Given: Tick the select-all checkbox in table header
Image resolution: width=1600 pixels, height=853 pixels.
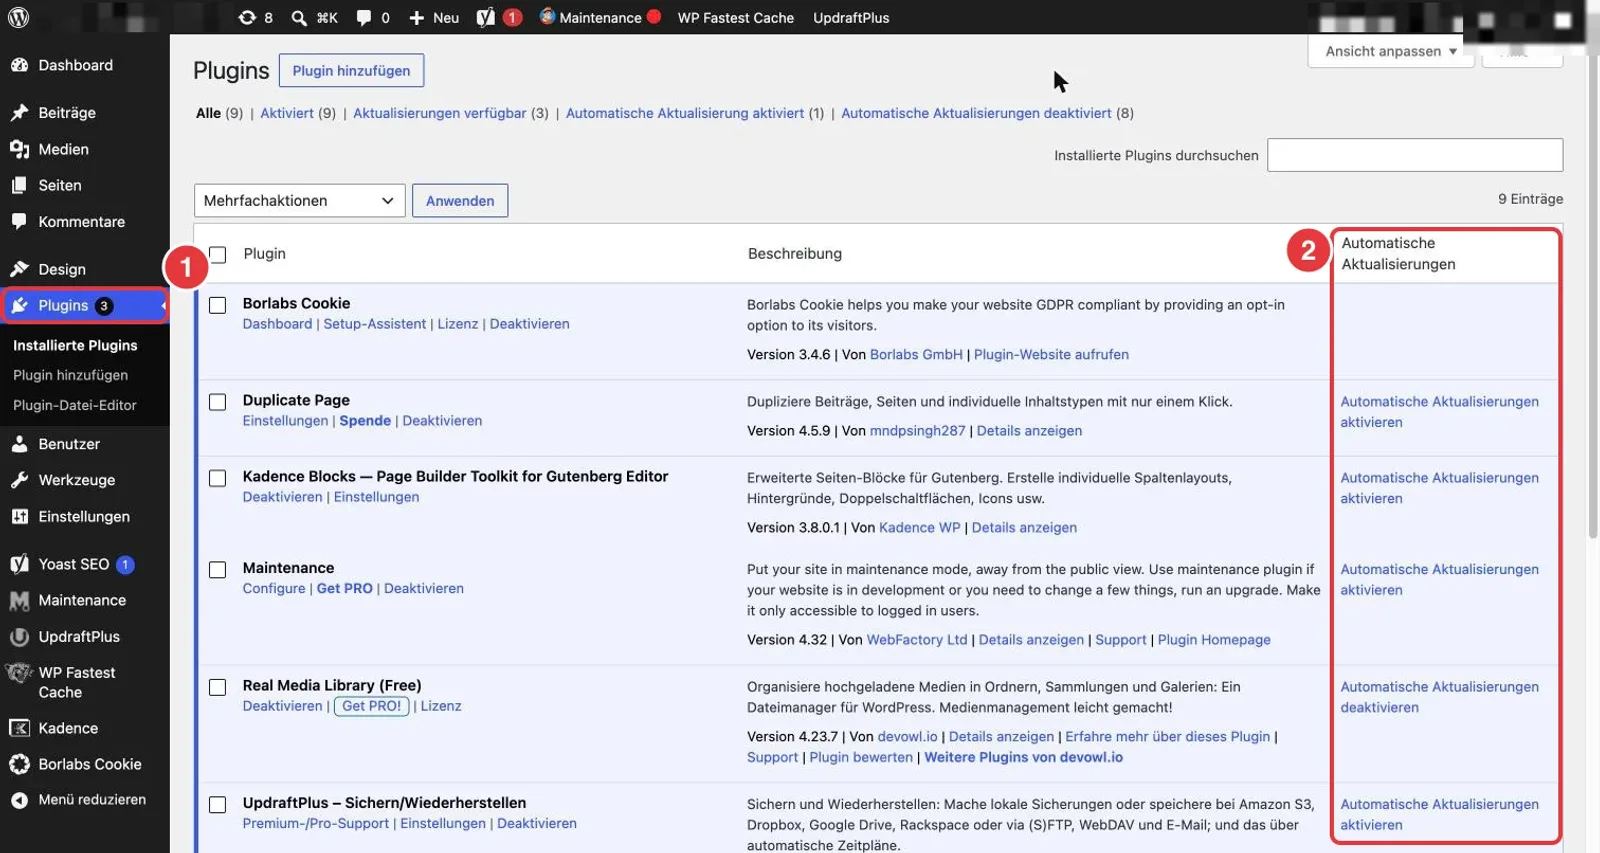Looking at the screenshot, I should (217, 254).
